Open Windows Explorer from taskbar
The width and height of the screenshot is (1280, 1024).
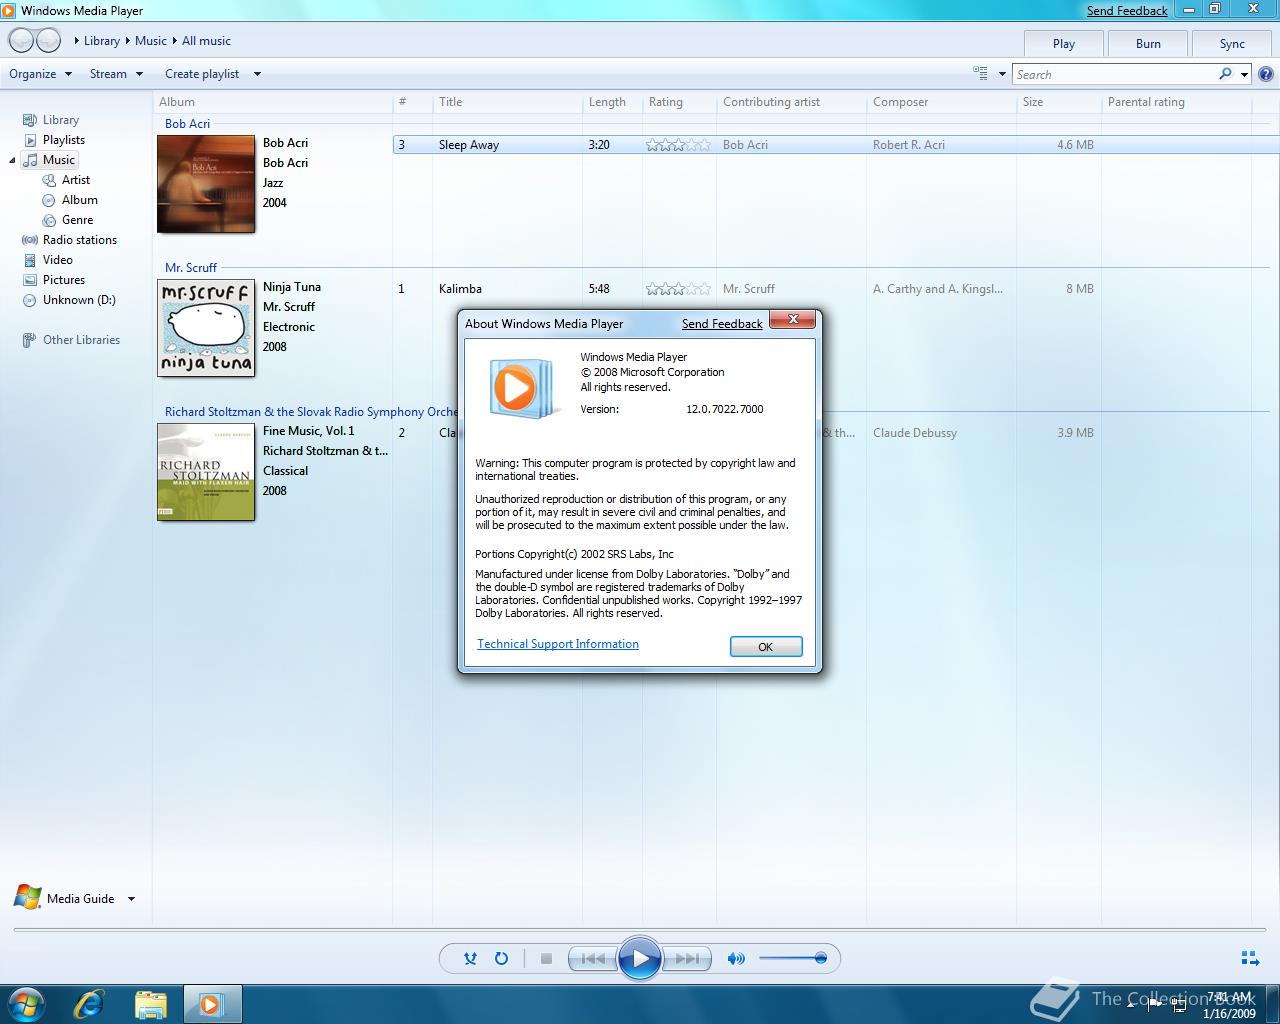pyautogui.click(x=150, y=1004)
